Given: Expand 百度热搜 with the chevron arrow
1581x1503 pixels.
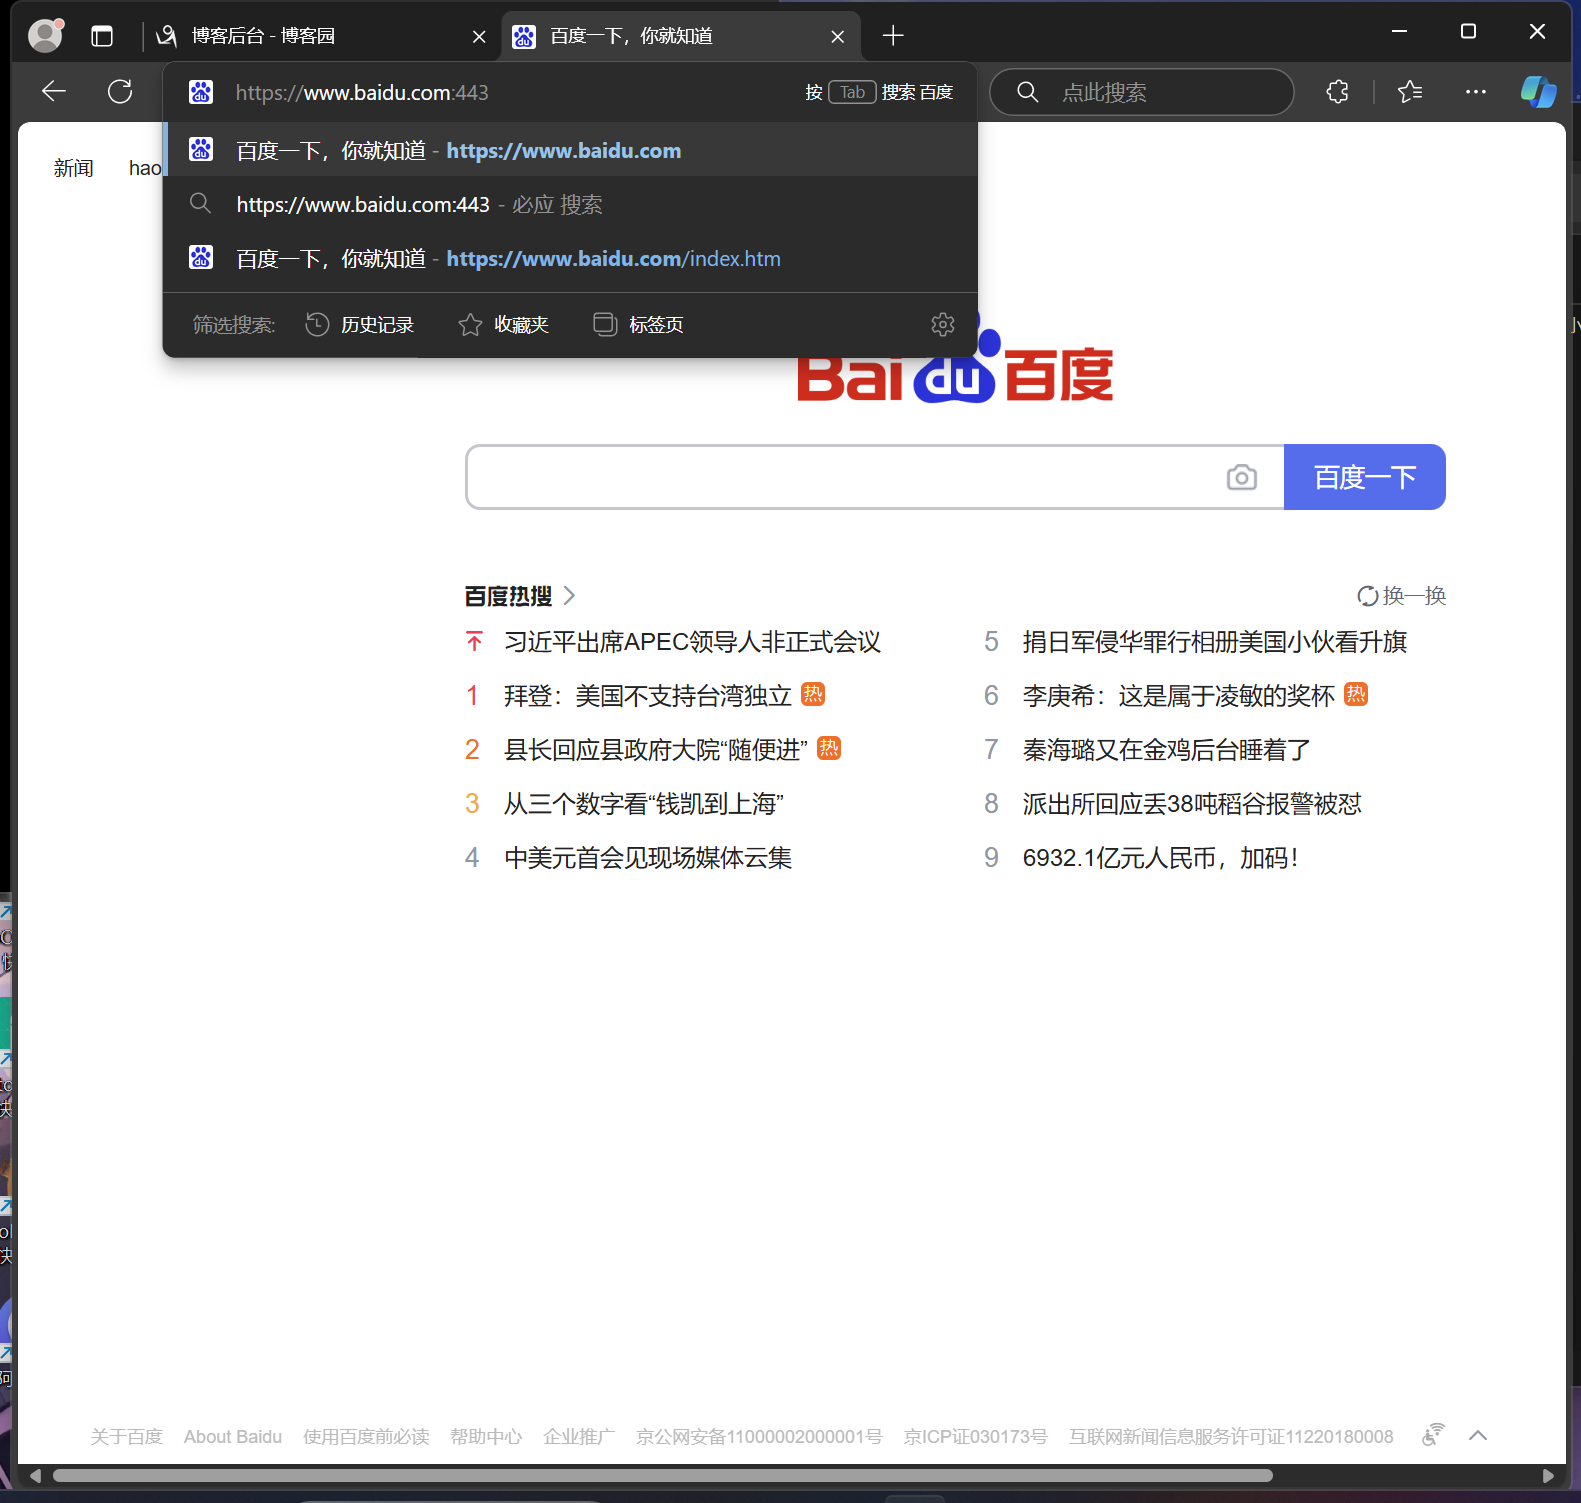Looking at the screenshot, I should [x=570, y=596].
